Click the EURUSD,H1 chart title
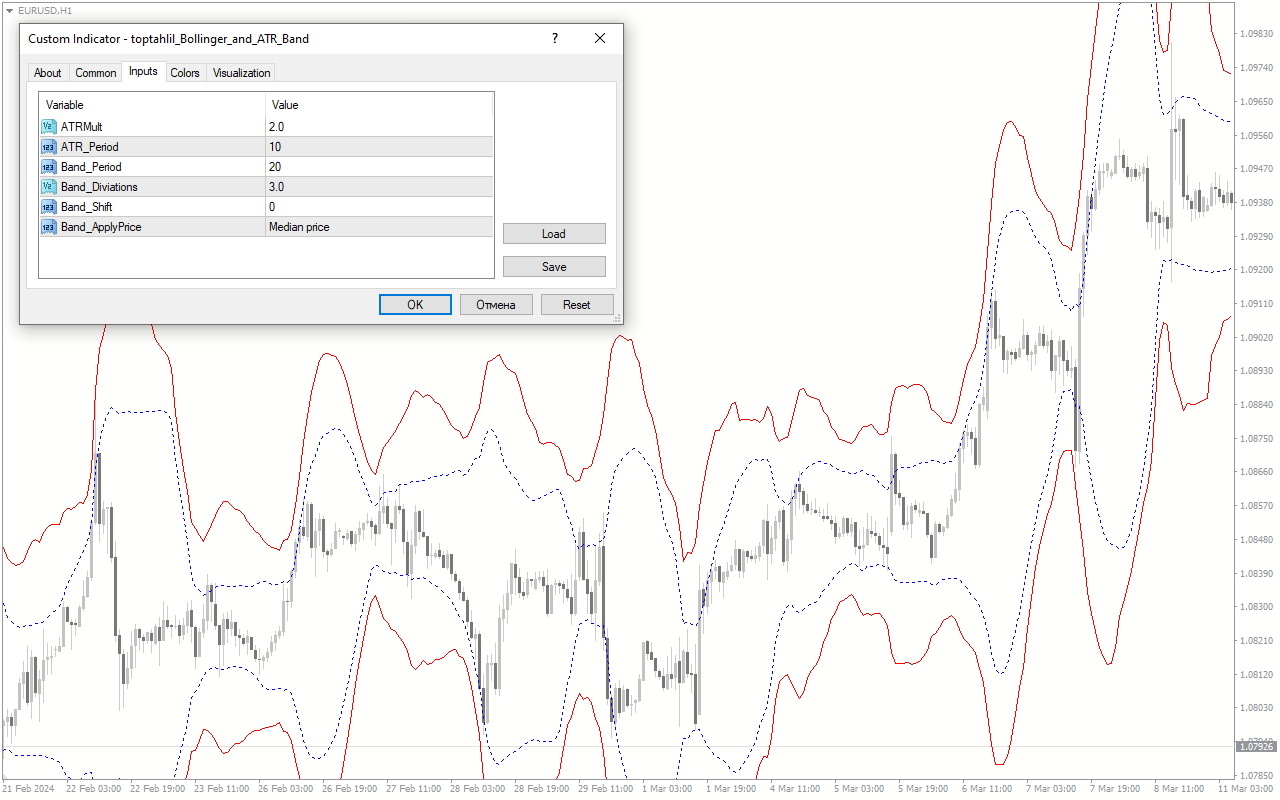 click(x=45, y=10)
